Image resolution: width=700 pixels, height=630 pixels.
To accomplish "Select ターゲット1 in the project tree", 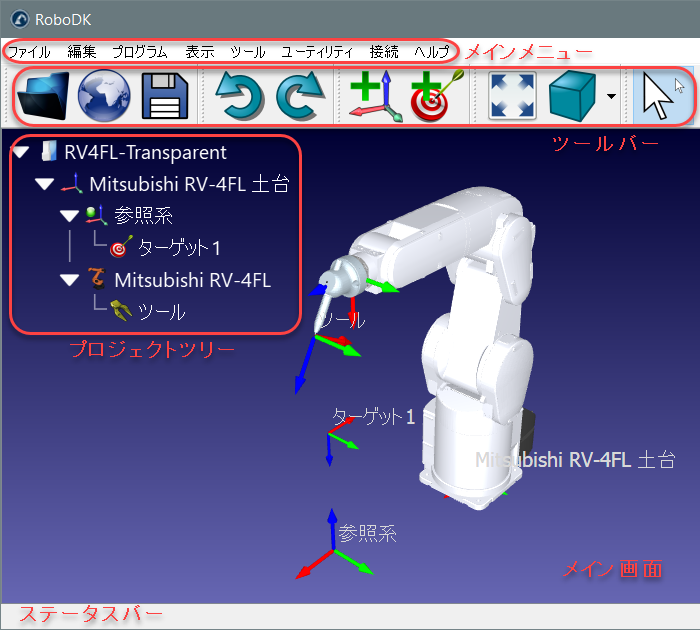I will click(x=179, y=248).
